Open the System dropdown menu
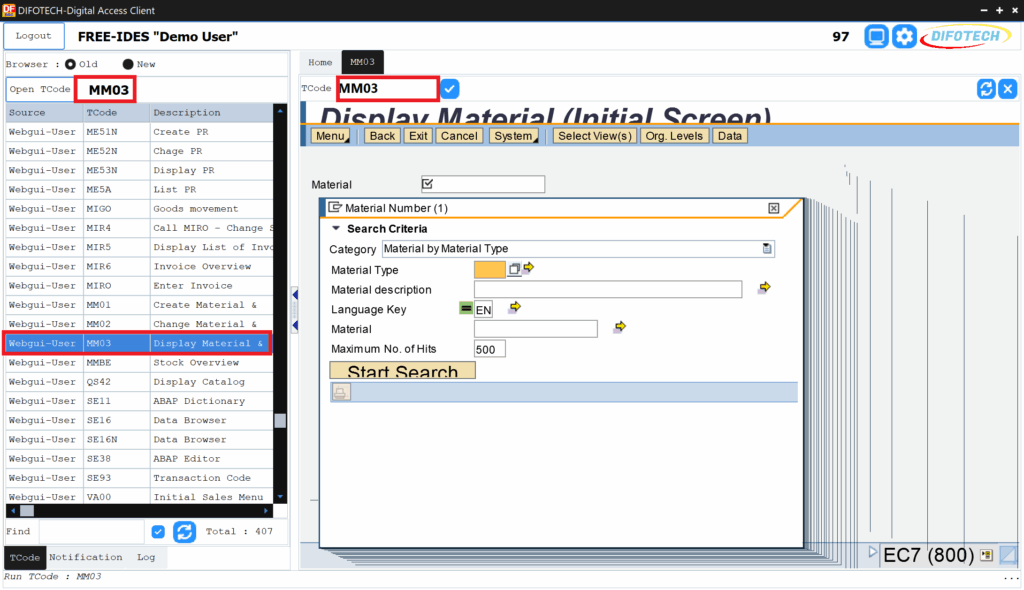The image size is (1024, 590). [x=515, y=136]
